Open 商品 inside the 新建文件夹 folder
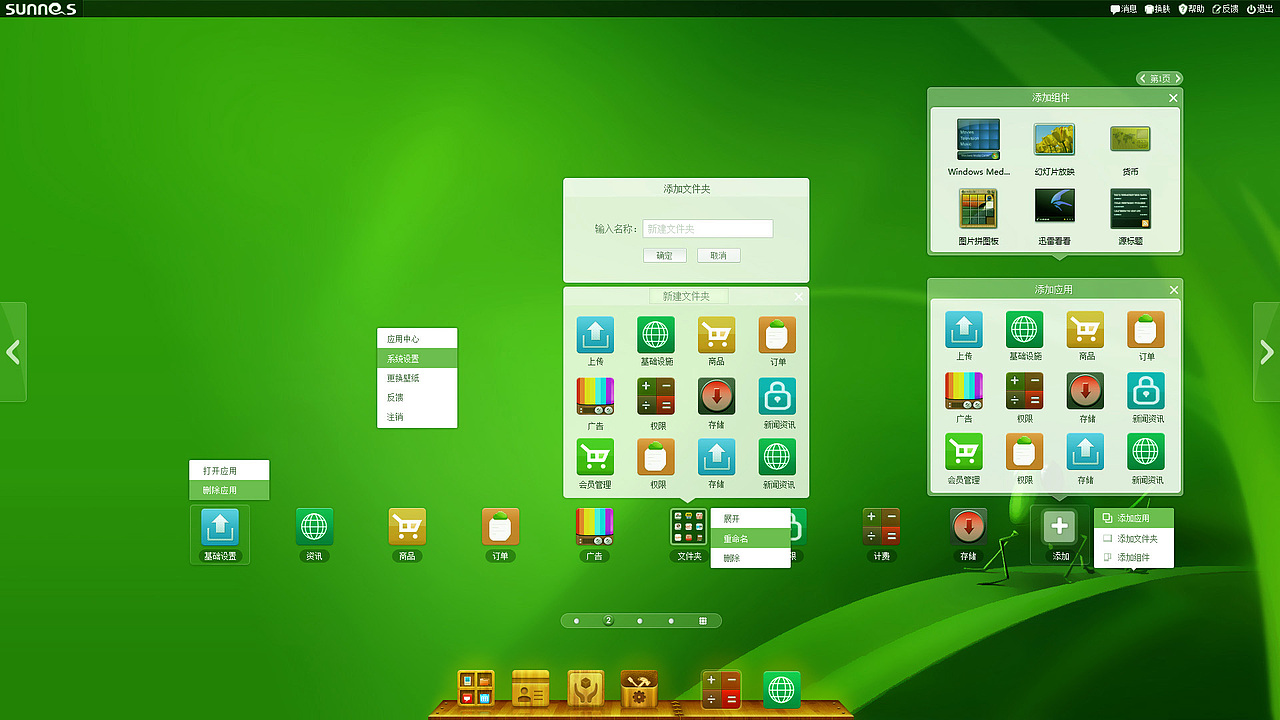The image size is (1280, 720). click(x=716, y=336)
